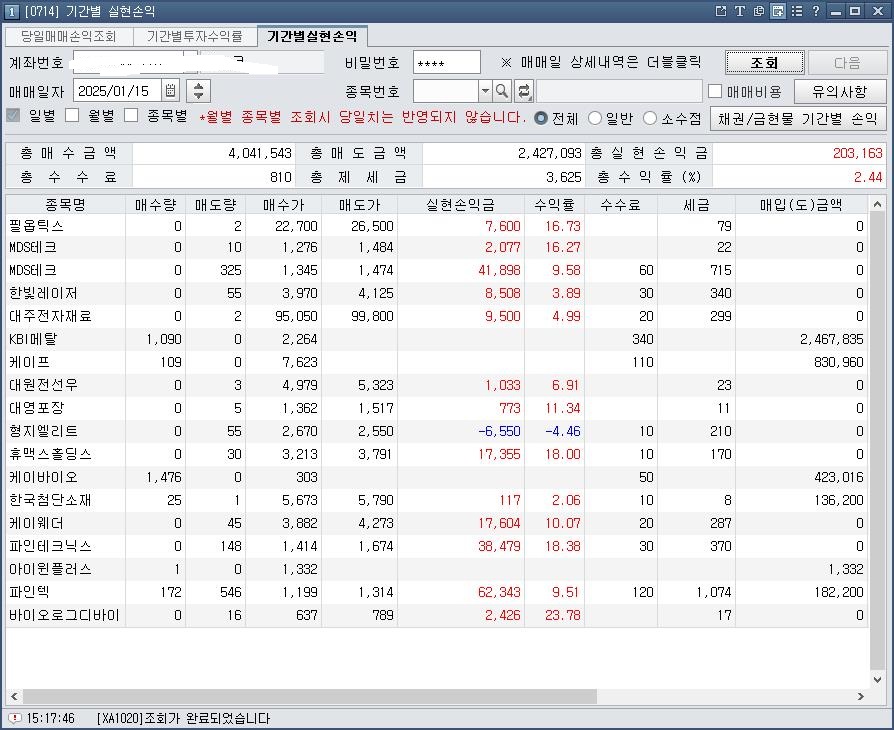The height and width of the screenshot is (730, 894).
Task: Click the refresh icon next to 종목번호
Action: pyautogui.click(x=524, y=91)
